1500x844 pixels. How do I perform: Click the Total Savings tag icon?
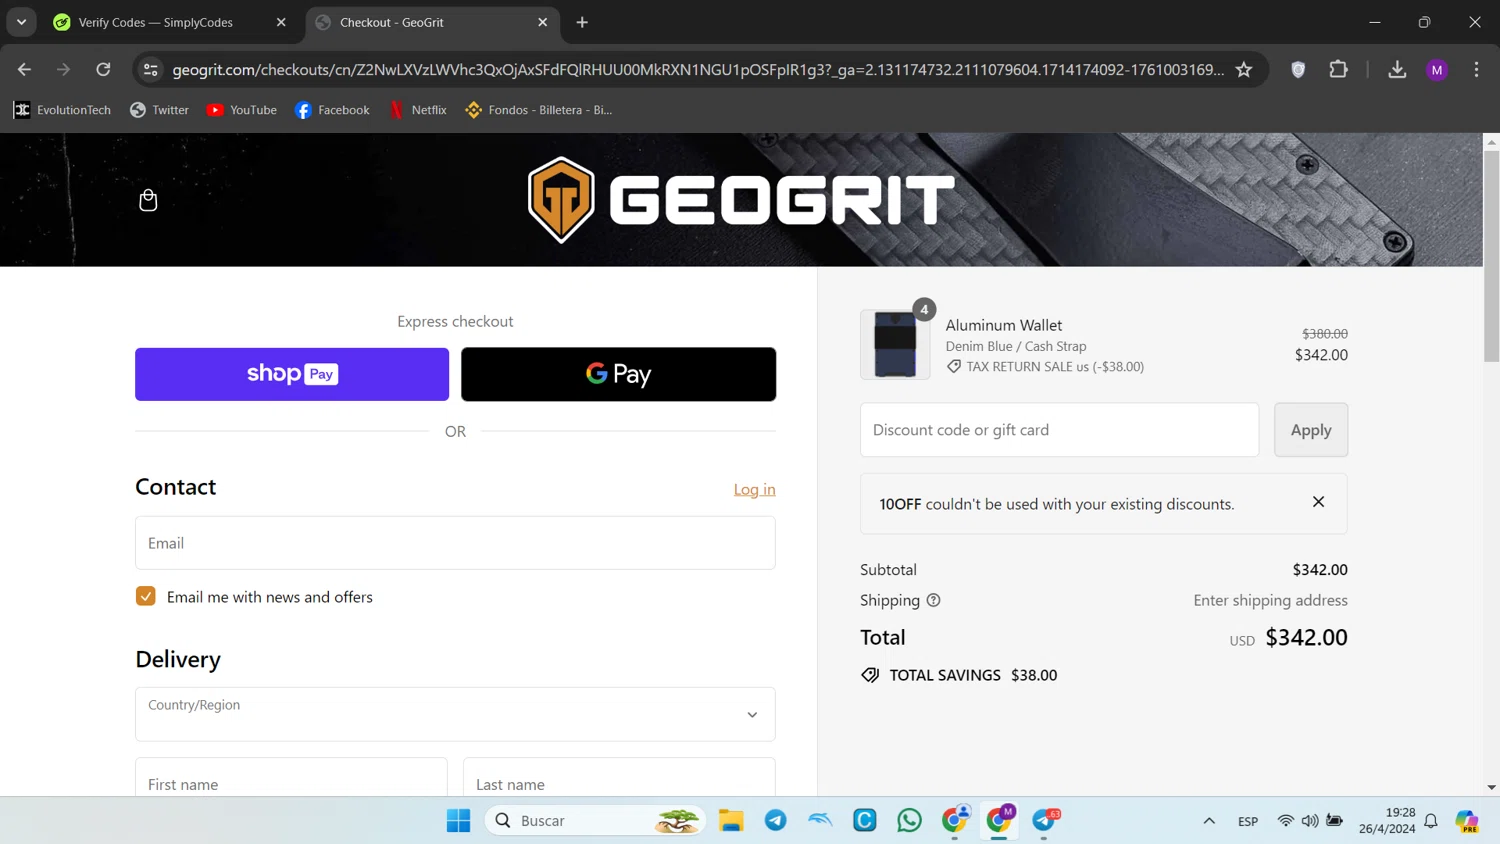coord(870,675)
